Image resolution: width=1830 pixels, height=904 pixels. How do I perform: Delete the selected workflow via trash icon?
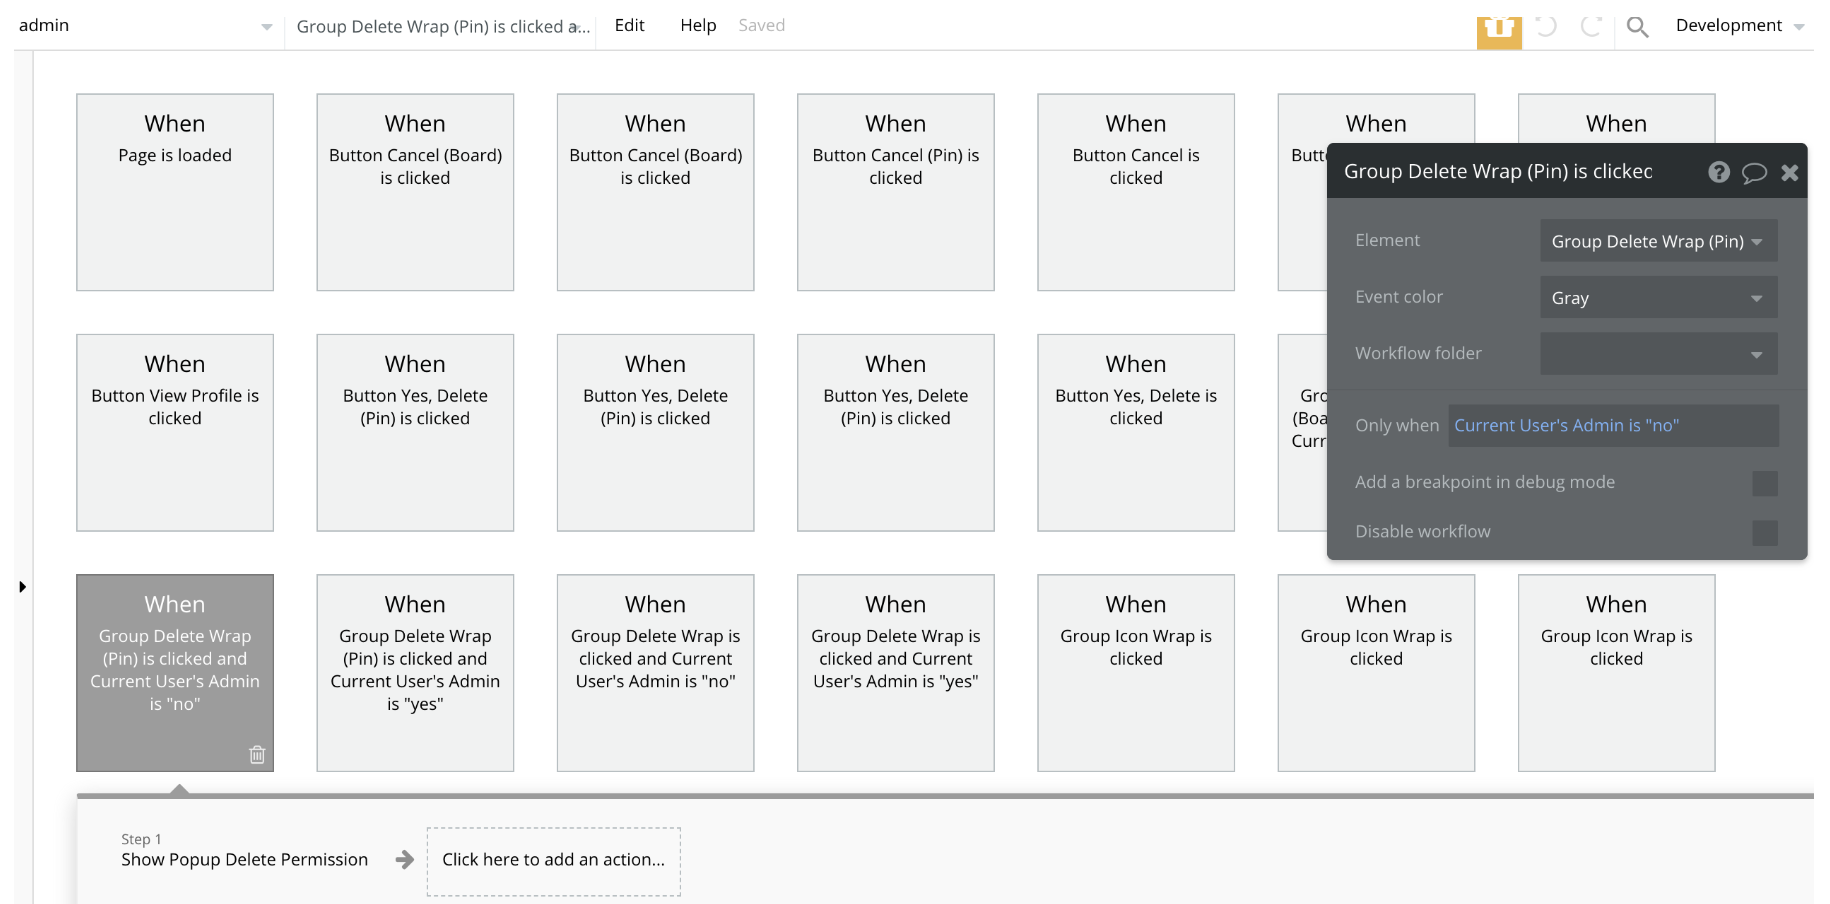pos(257,754)
